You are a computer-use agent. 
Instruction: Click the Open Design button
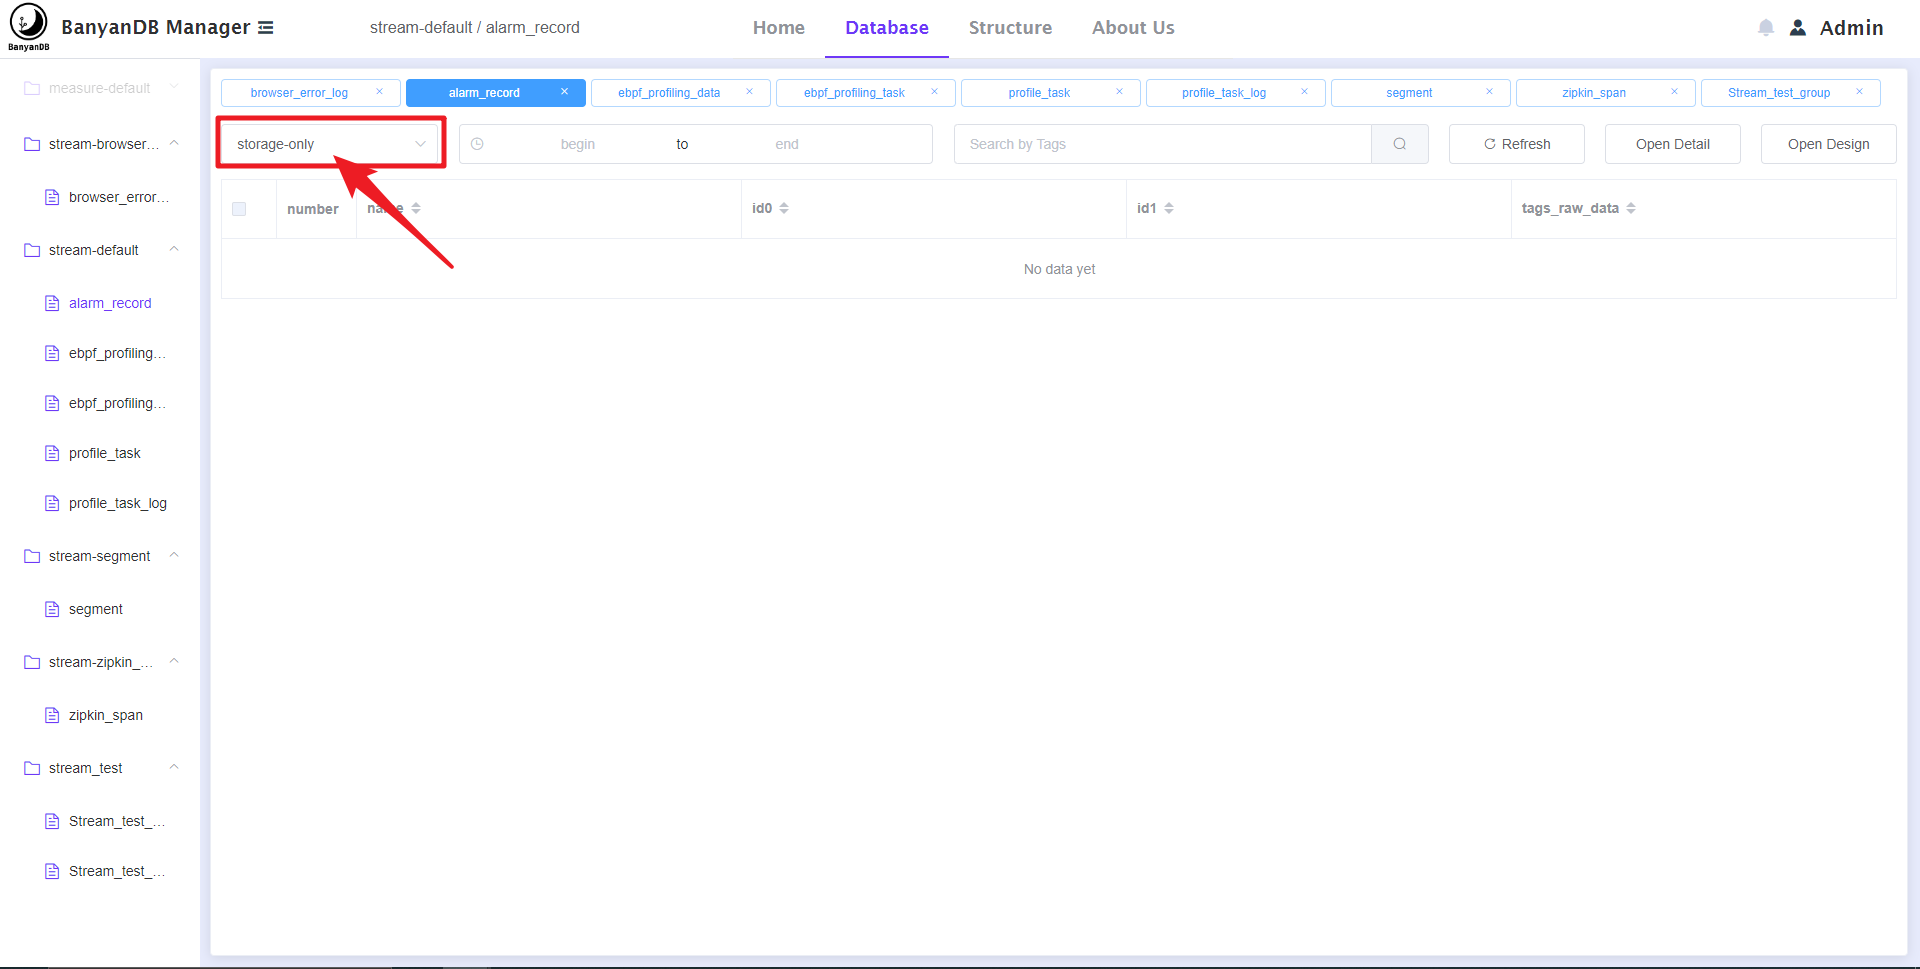point(1829,144)
